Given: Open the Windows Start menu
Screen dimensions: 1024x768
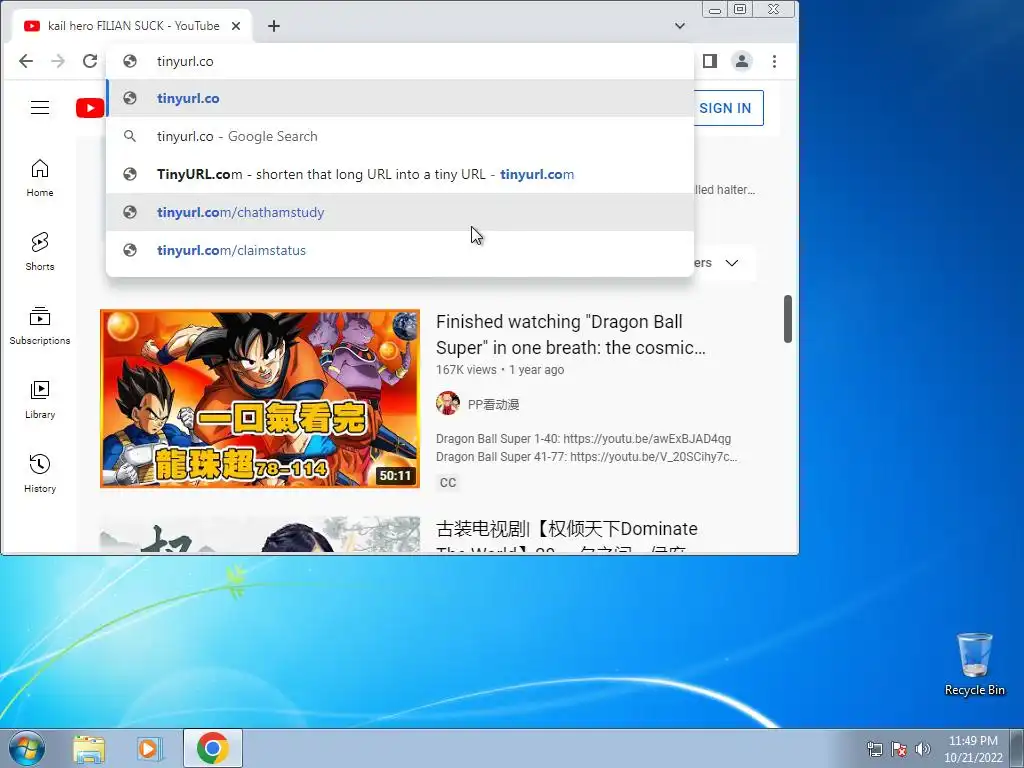Looking at the screenshot, I should [27, 748].
